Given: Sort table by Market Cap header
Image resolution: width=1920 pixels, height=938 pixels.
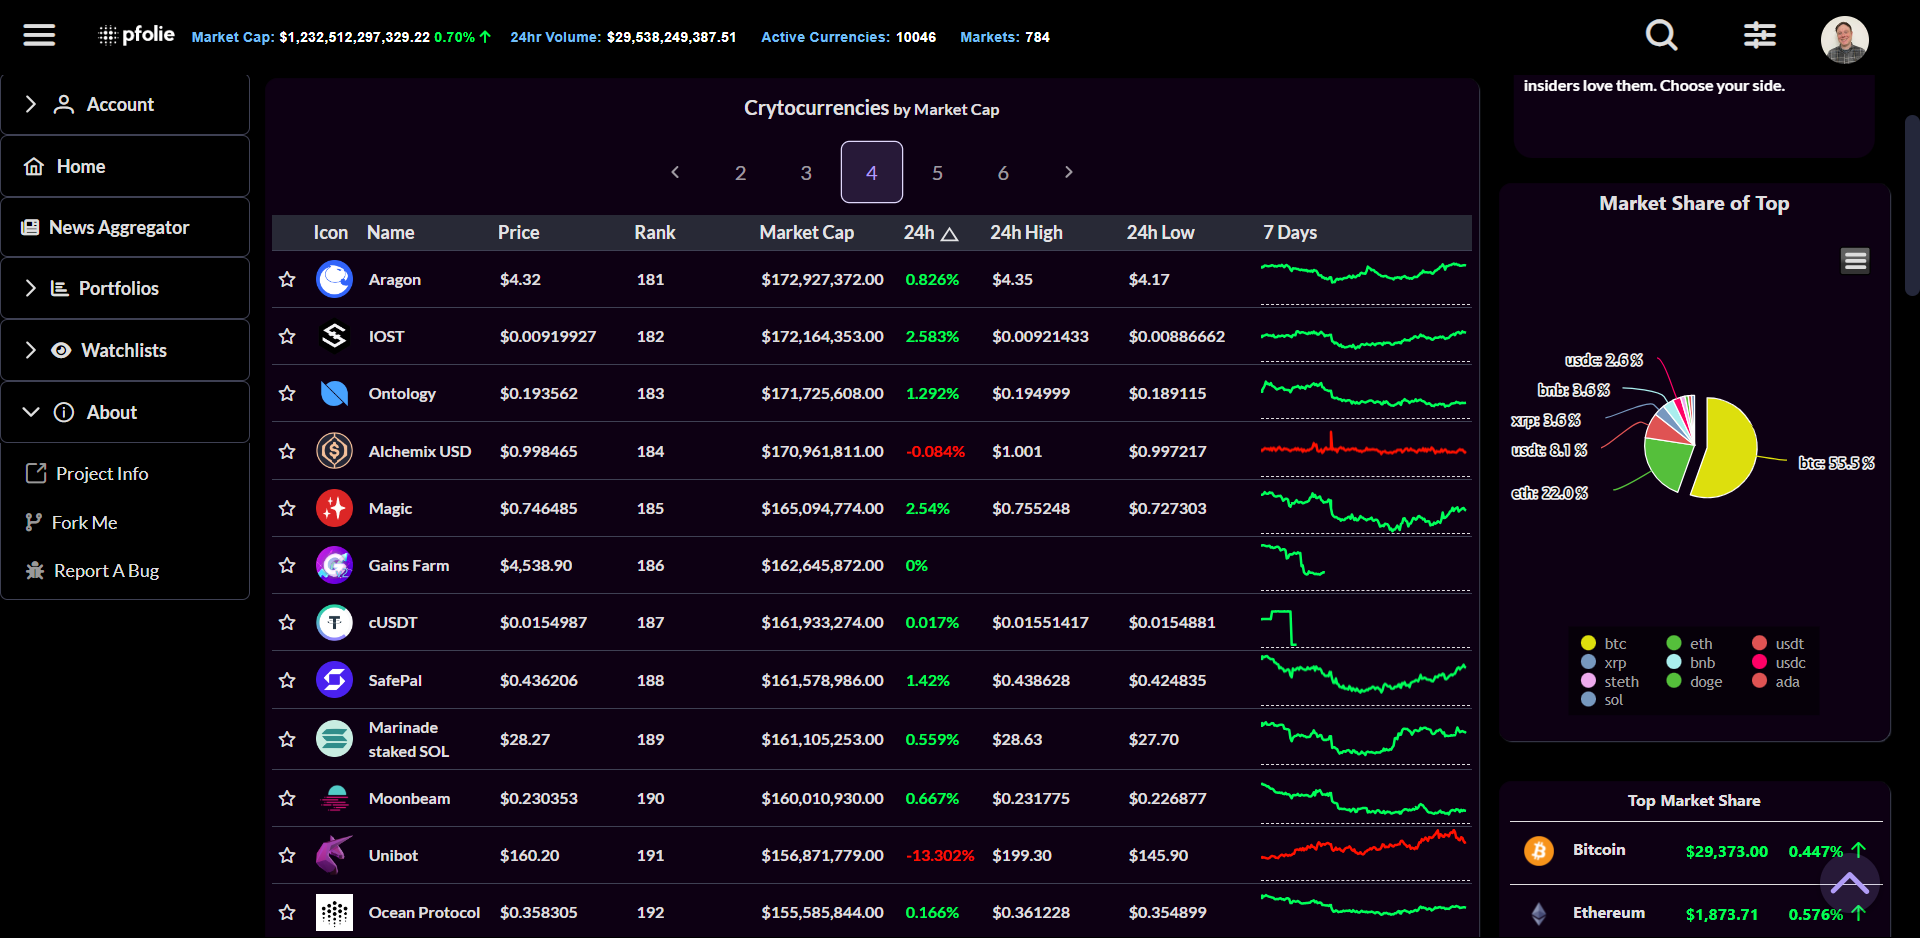Looking at the screenshot, I should point(806,232).
